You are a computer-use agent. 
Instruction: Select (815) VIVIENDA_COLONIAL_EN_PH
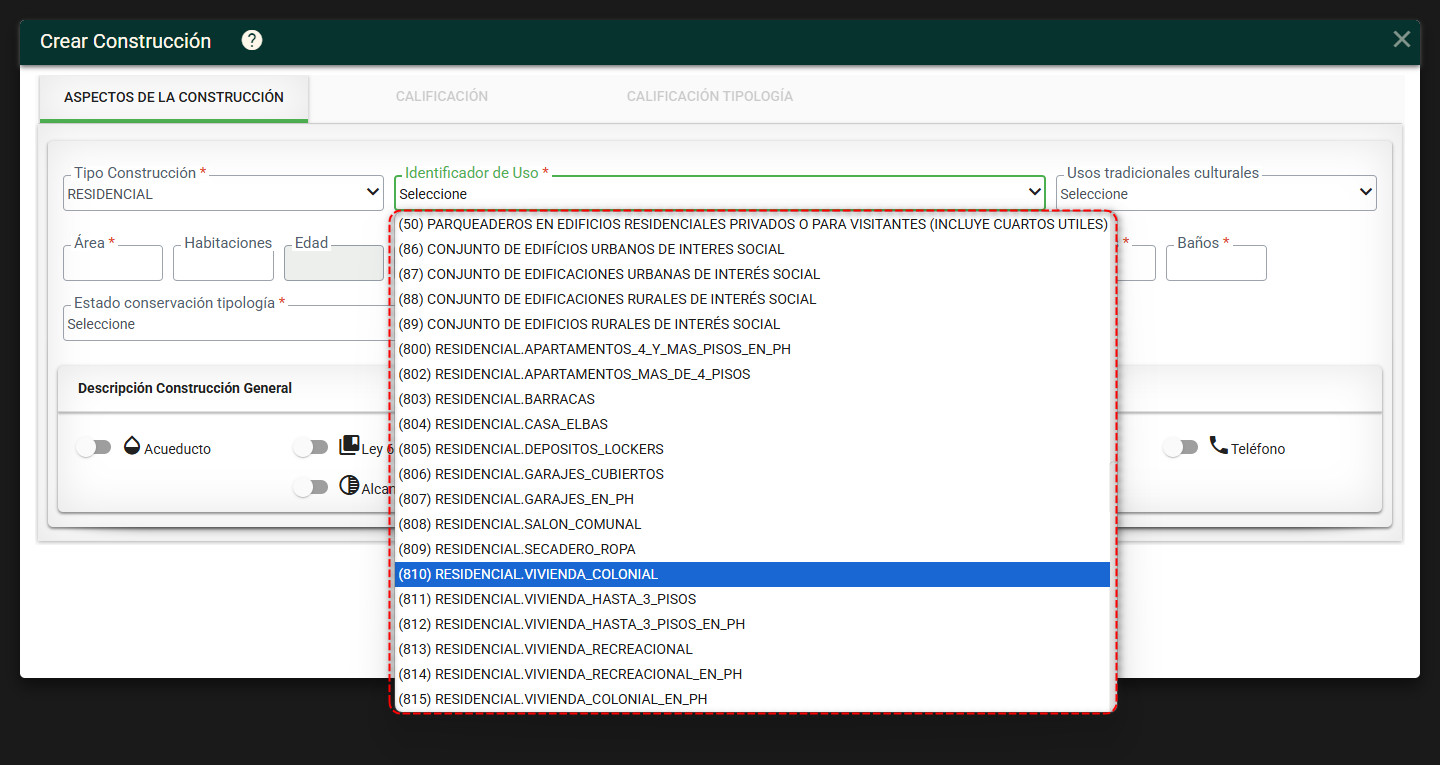[x=753, y=699]
